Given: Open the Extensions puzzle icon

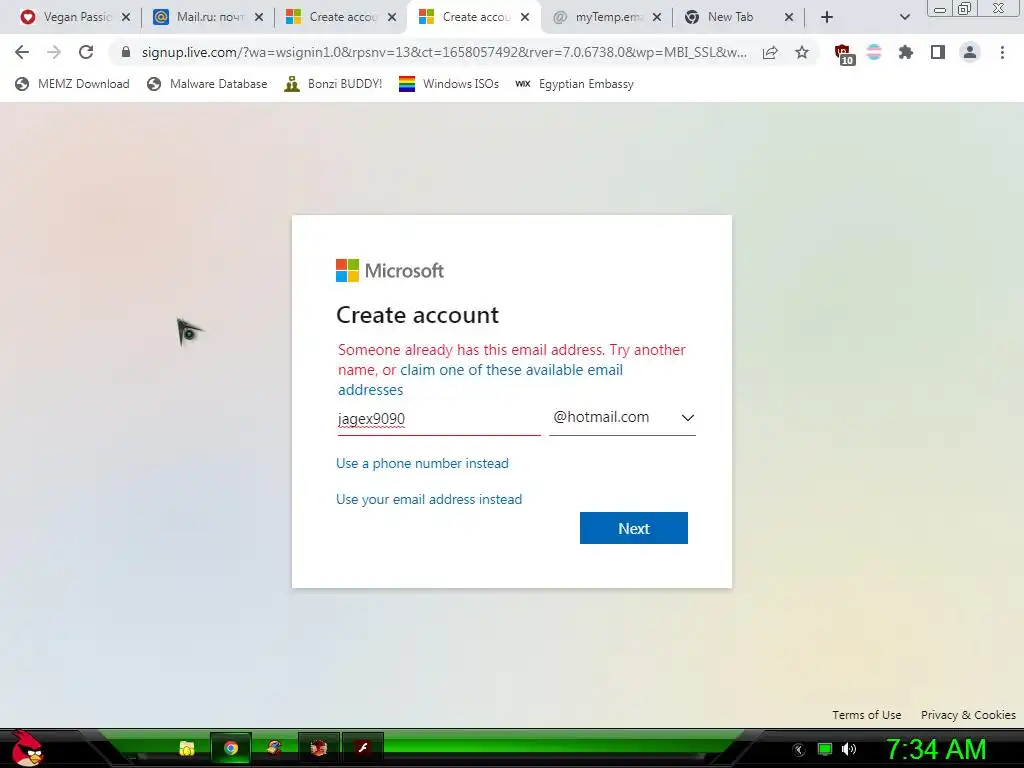Looking at the screenshot, I should [906, 52].
